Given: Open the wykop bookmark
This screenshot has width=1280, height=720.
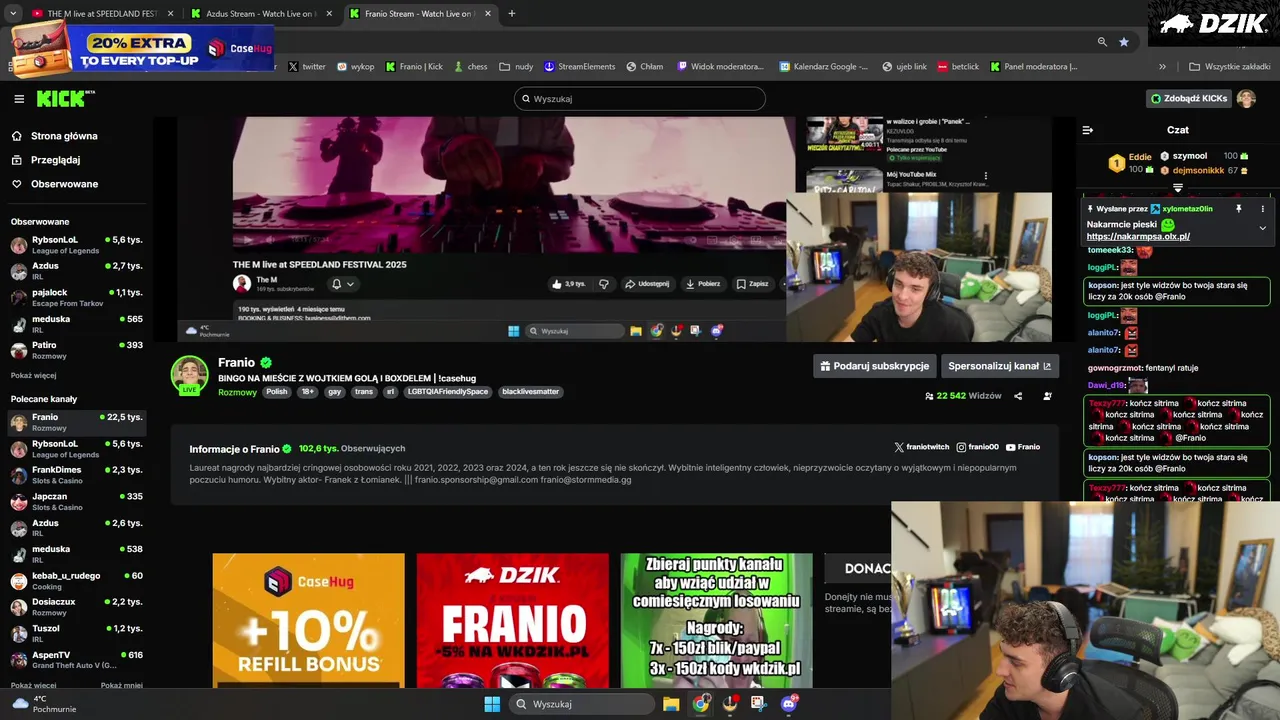Looking at the screenshot, I should [x=356, y=67].
